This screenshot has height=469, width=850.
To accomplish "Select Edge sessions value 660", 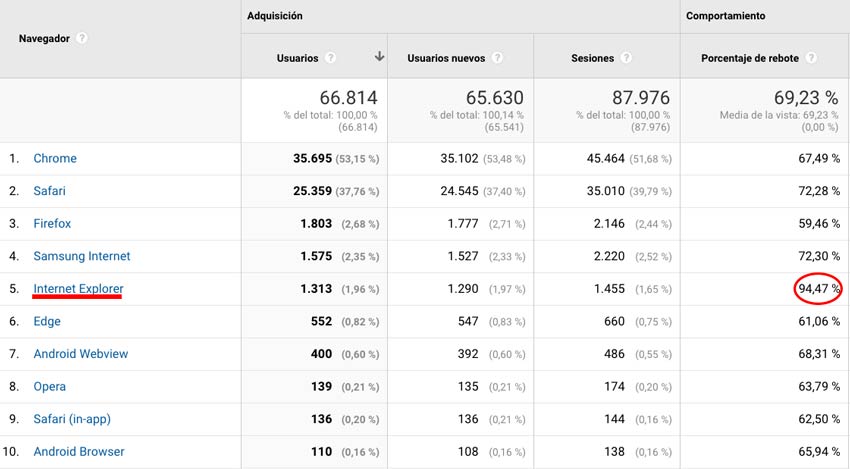I will pyautogui.click(x=614, y=321).
